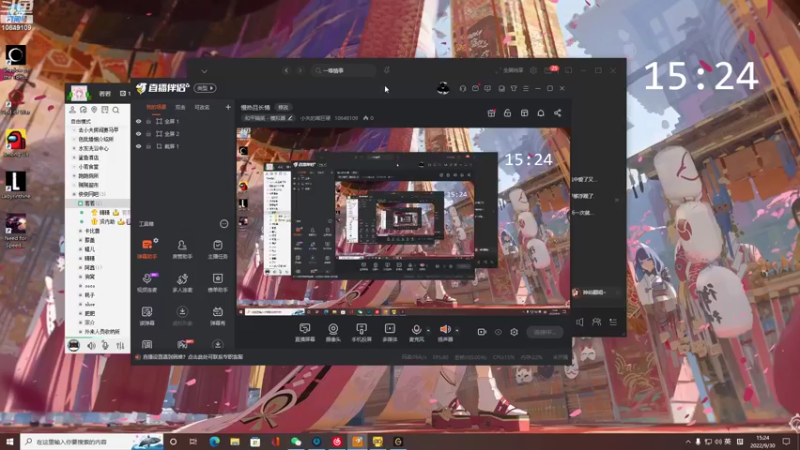This screenshot has width=800, height=450.
Task: Click the chevron-down in background window
Action: [x=204, y=71]
